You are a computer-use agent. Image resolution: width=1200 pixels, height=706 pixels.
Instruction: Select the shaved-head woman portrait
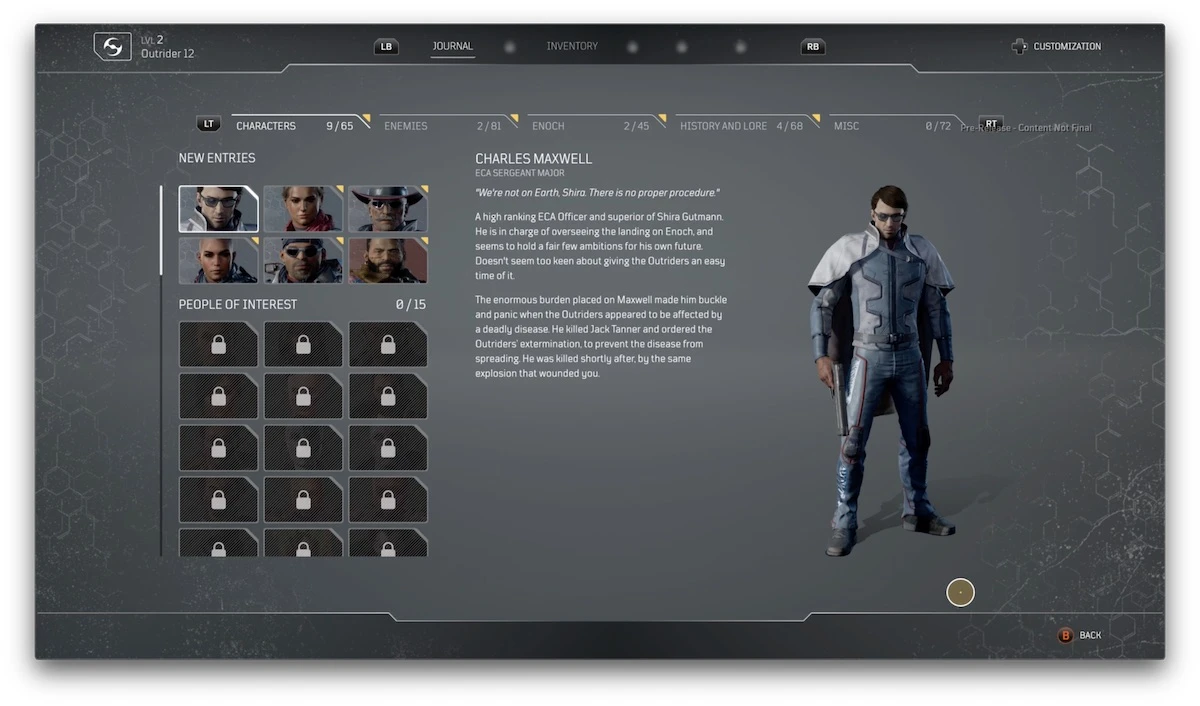point(218,260)
